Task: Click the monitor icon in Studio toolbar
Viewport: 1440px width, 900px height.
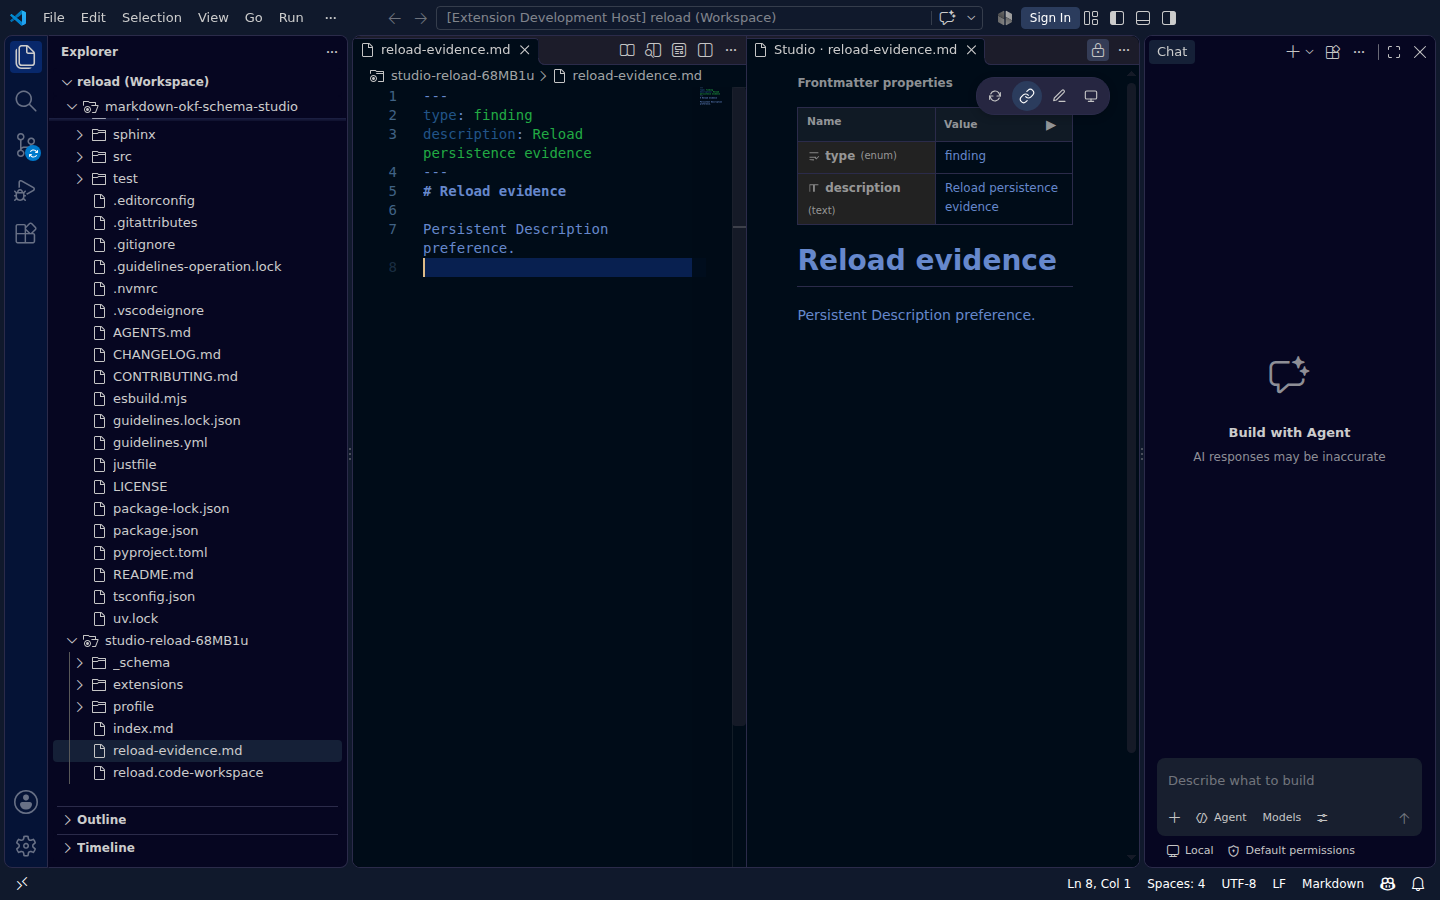Action: pyautogui.click(x=1091, y=96)
